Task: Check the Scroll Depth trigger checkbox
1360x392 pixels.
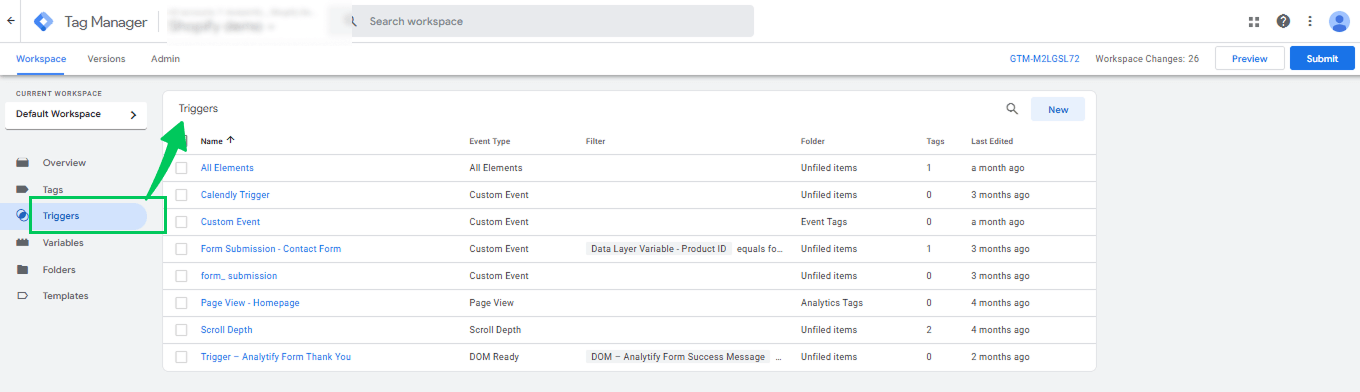Action: pyautogui.click(x=181, y=330)
